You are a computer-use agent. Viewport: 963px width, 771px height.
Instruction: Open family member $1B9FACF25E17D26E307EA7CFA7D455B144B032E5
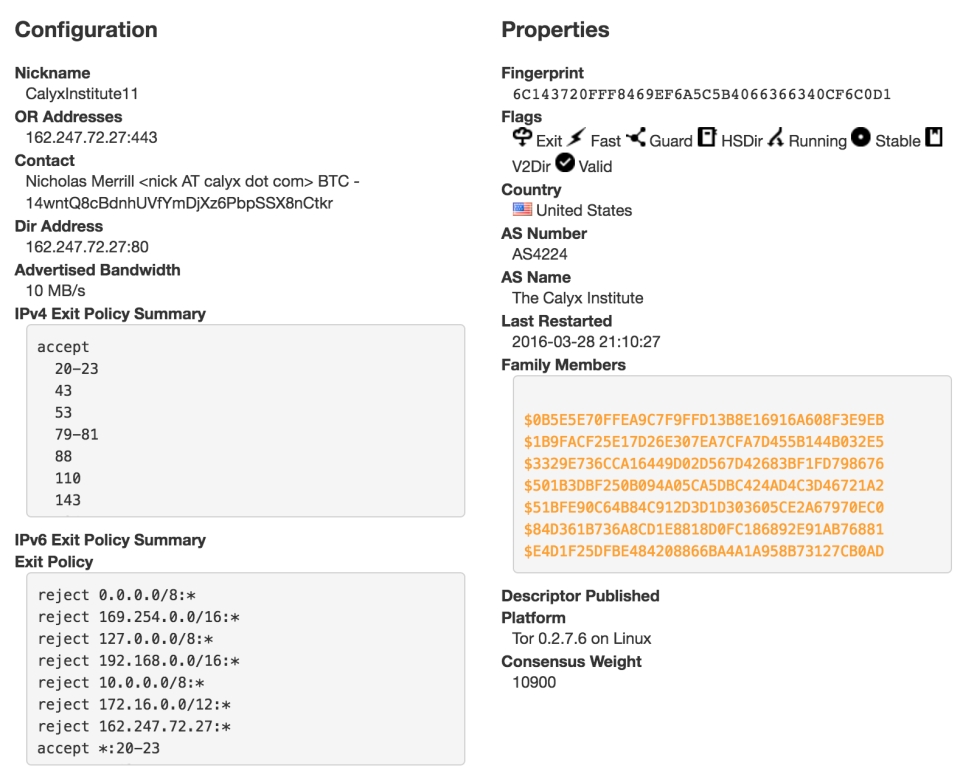click(703, 441)
